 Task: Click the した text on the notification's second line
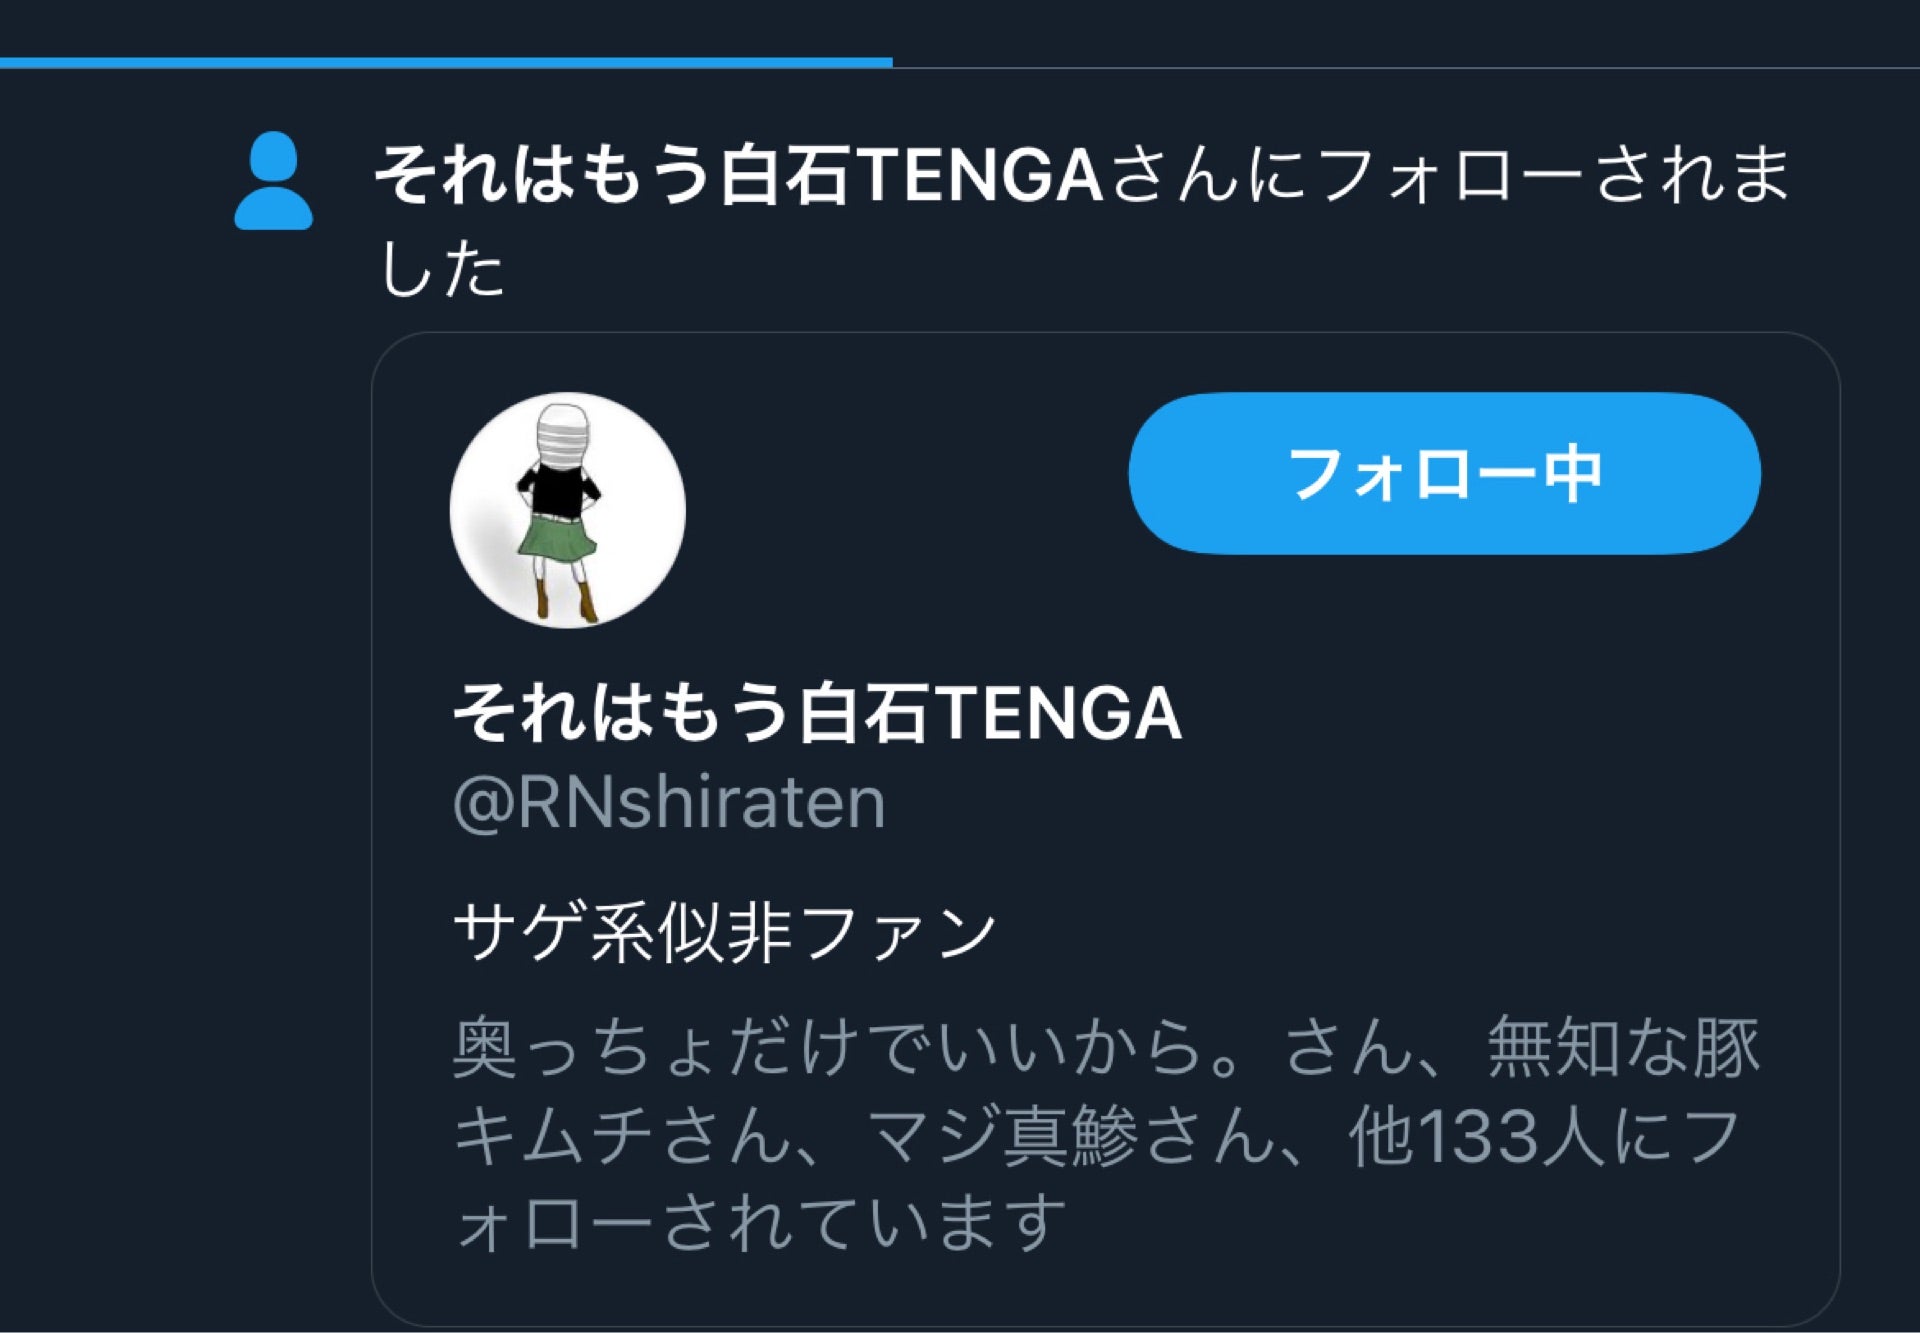pyautogui.click(x=442, y=268)
